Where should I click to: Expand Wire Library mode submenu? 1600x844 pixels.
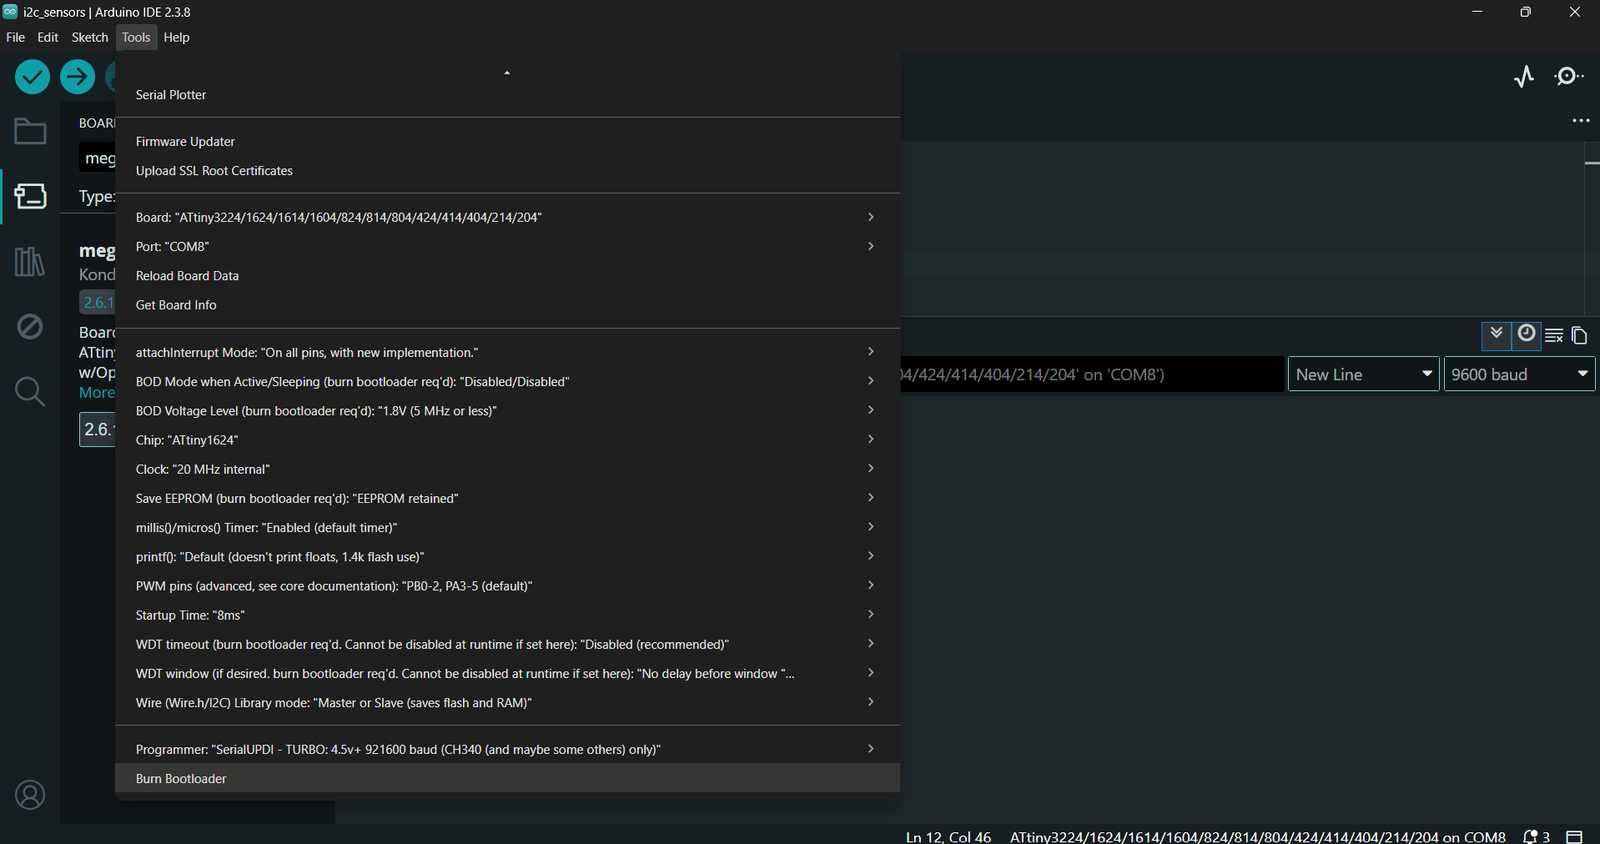click(508, 703)
